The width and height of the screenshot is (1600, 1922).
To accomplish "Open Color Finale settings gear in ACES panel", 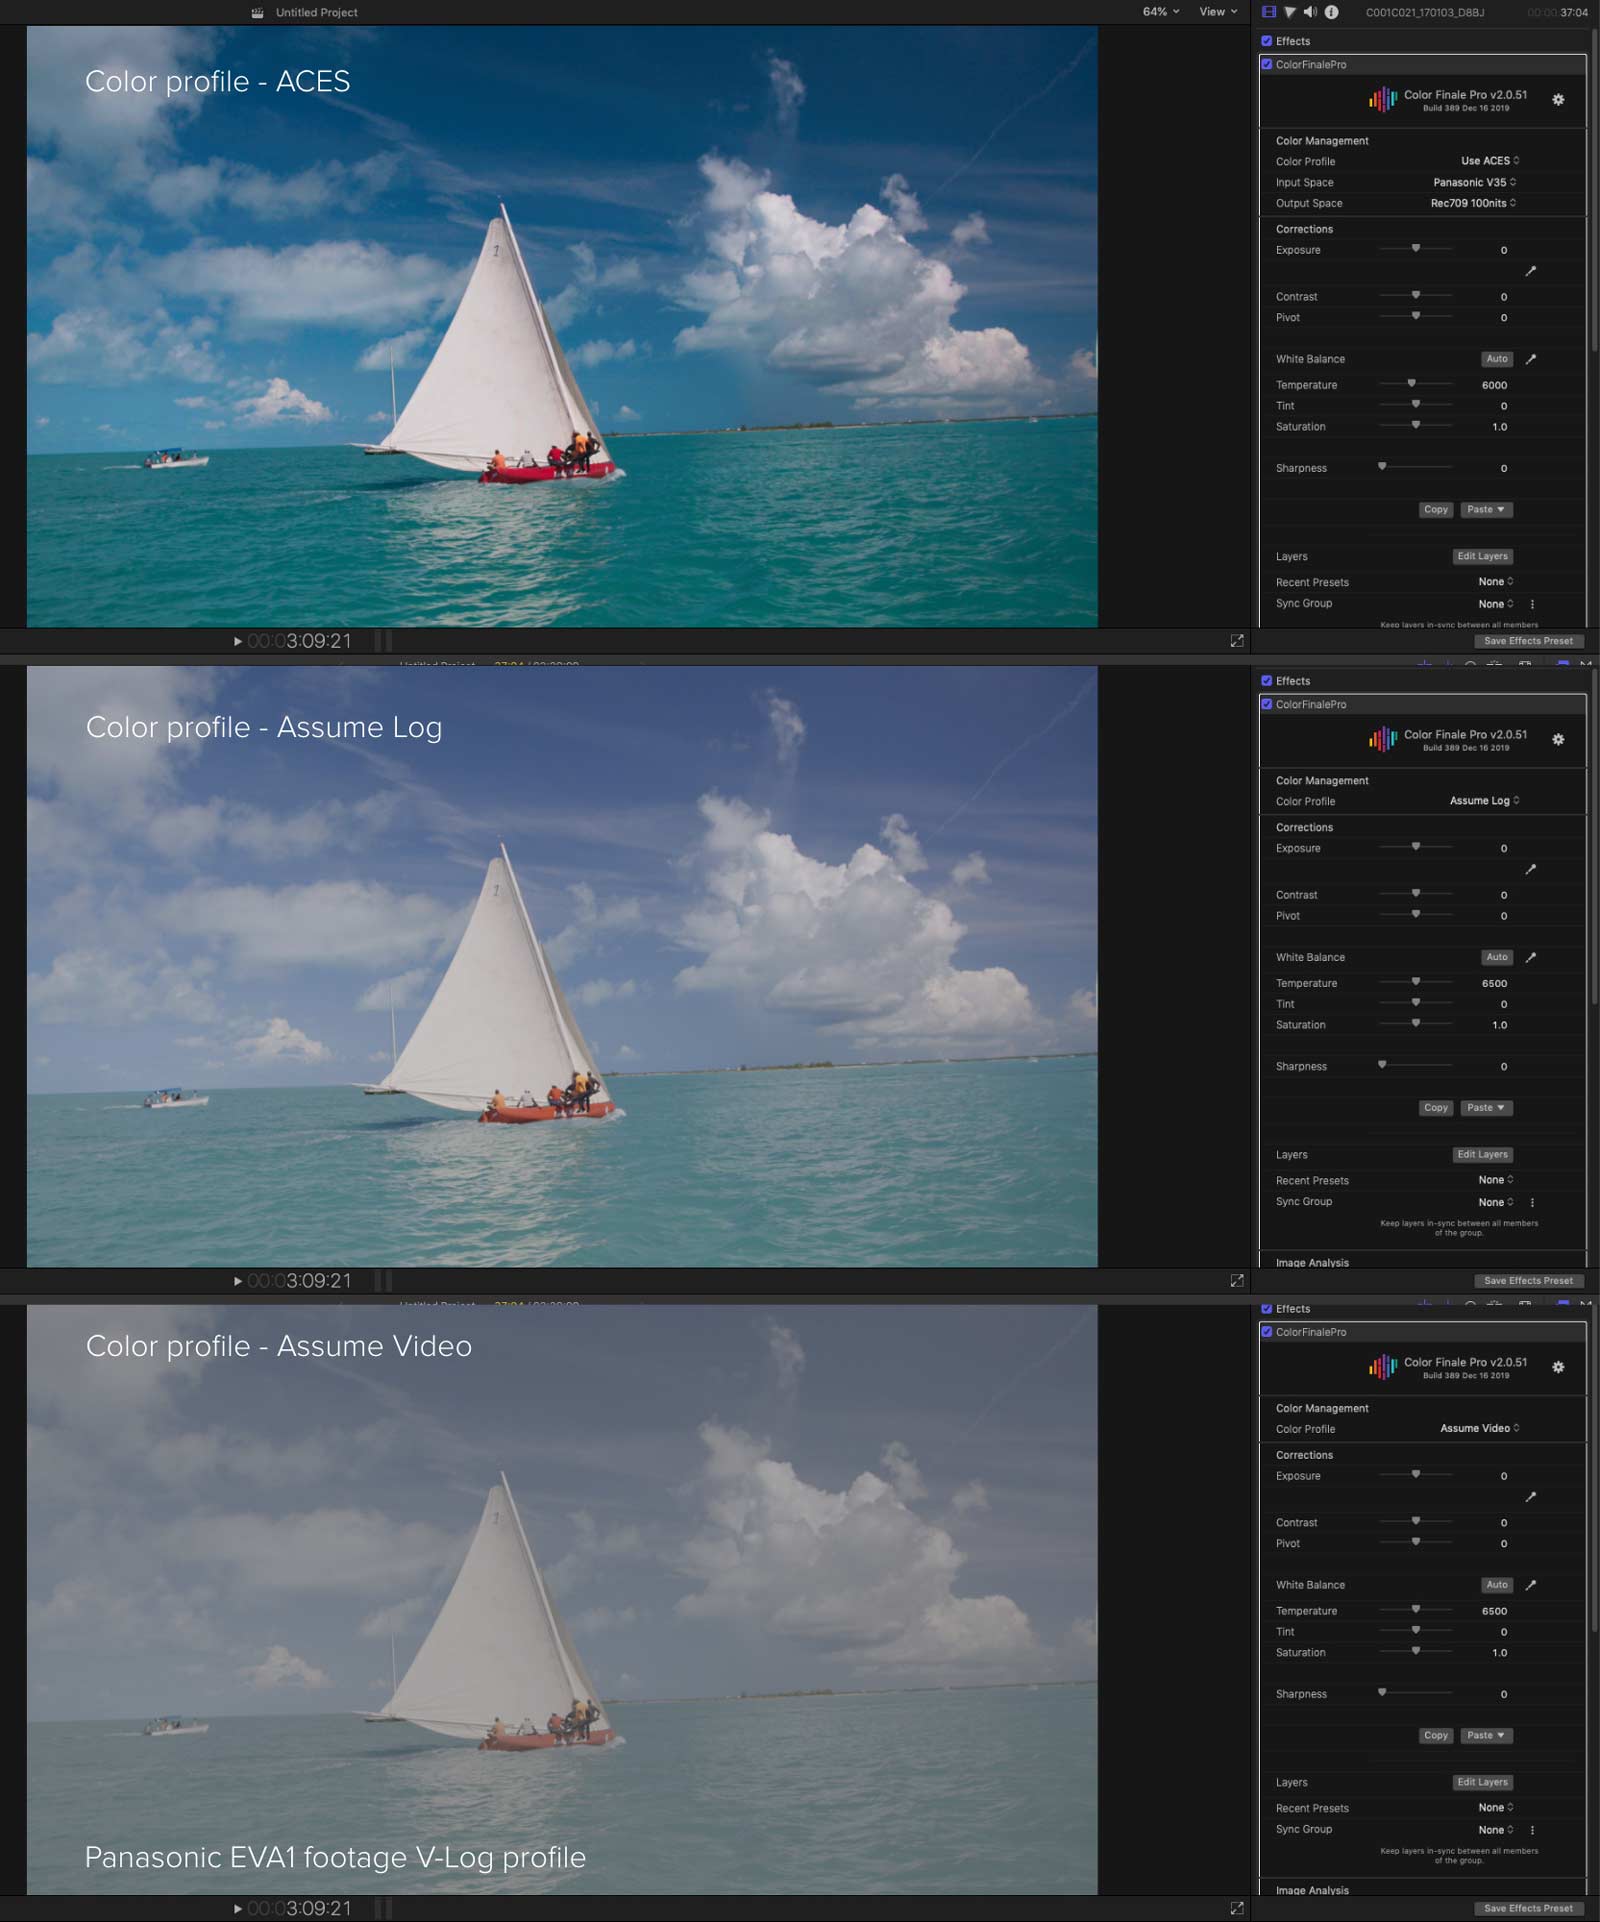I will (1558, 100).
